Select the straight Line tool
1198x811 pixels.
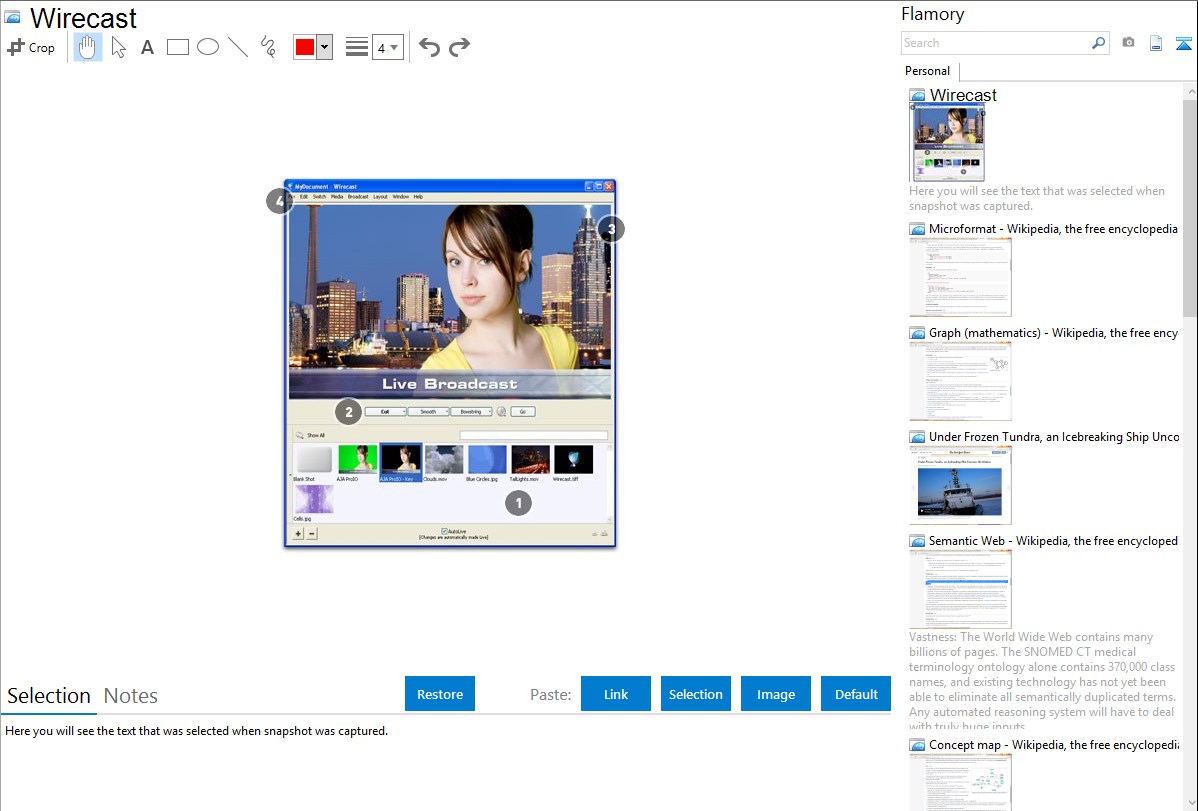[x=238, y=47]
